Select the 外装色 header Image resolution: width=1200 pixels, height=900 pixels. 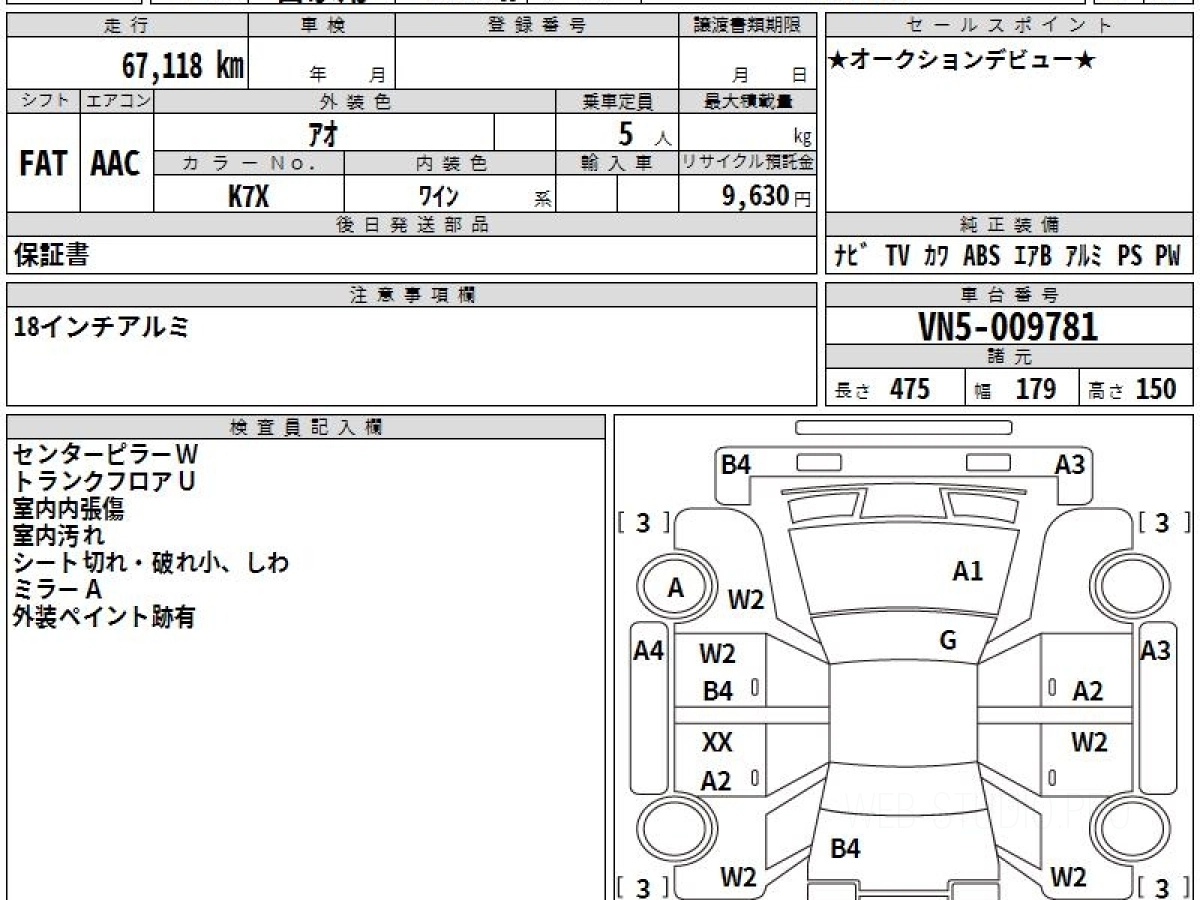point(355,101)
